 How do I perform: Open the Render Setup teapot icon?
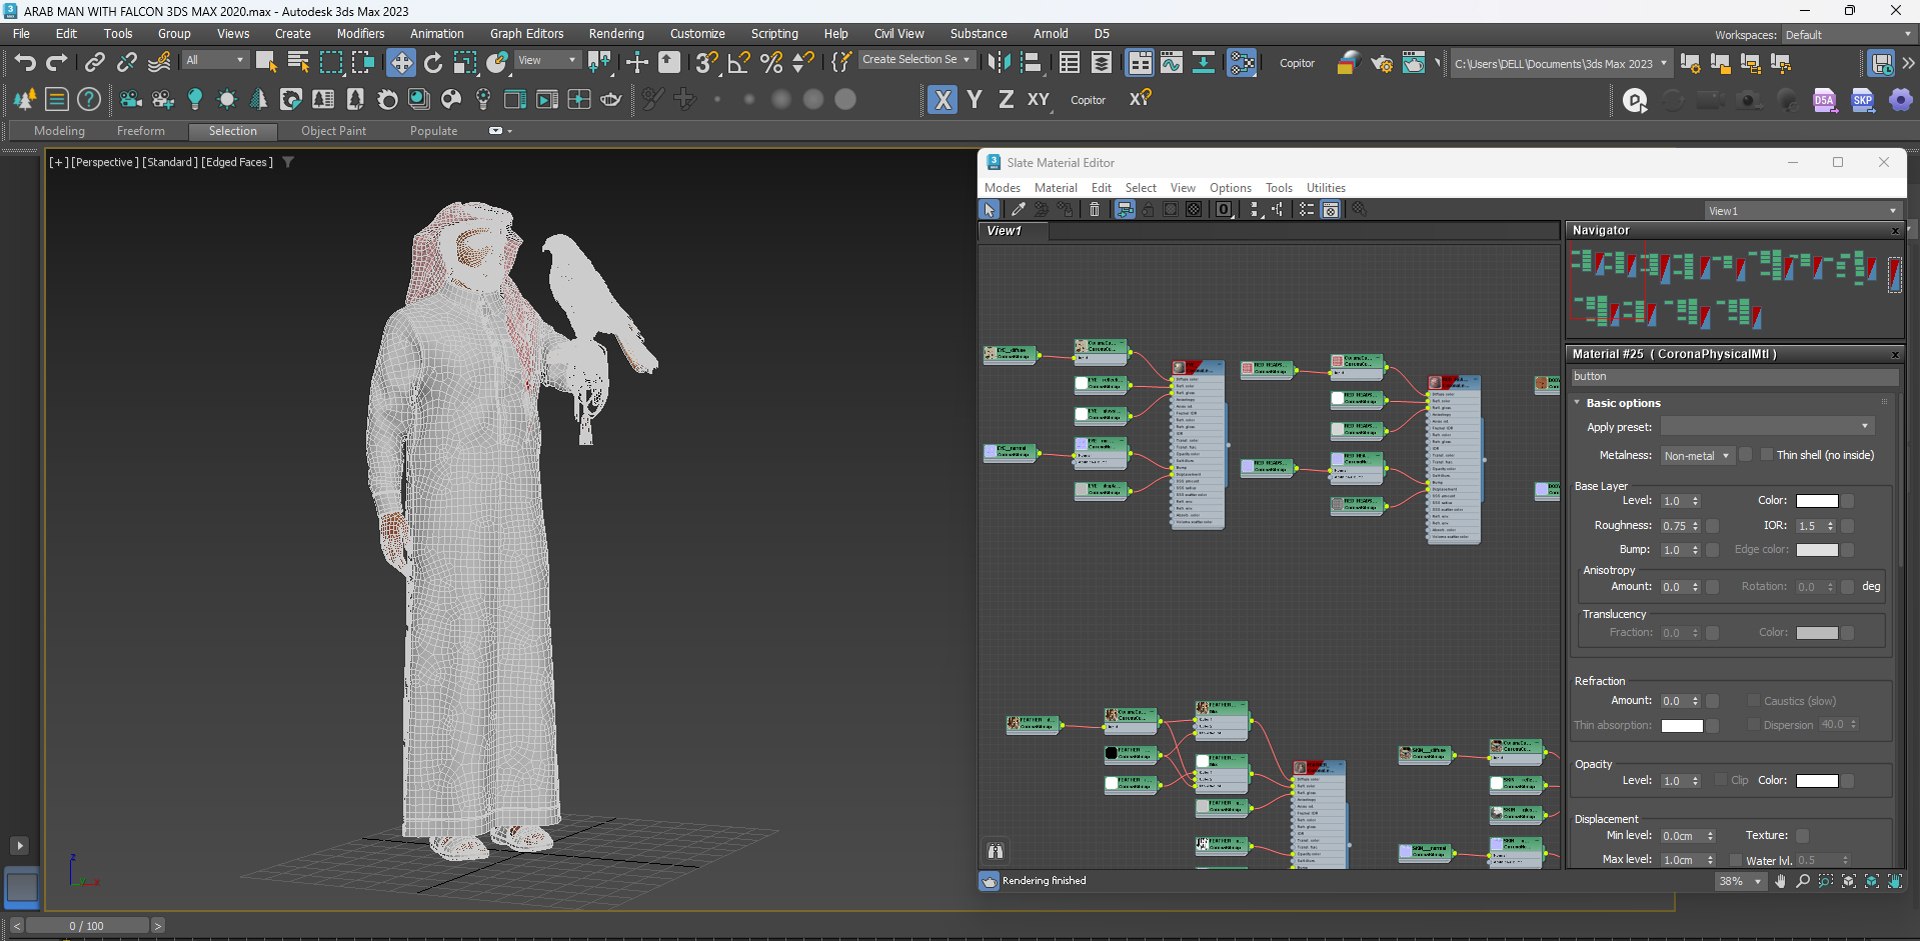coord(1381,63)
